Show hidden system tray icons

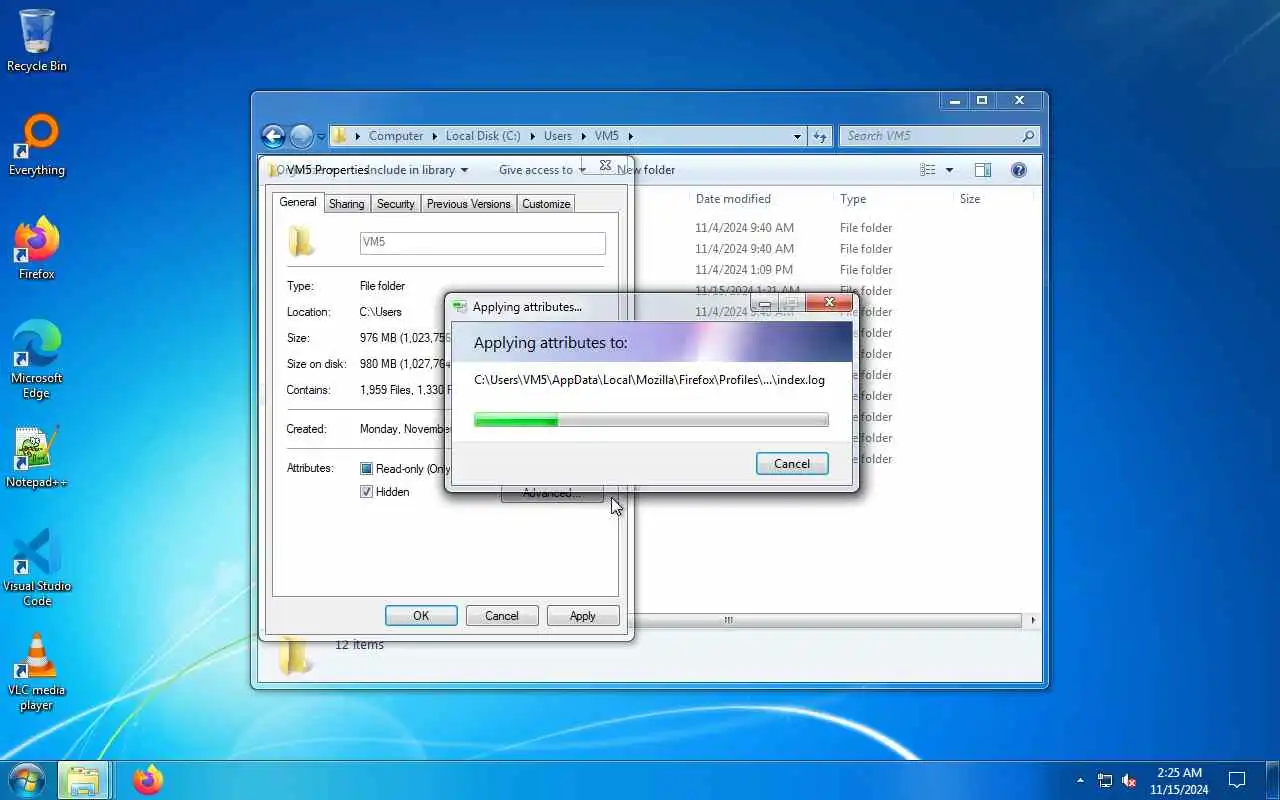point(1080,781)
